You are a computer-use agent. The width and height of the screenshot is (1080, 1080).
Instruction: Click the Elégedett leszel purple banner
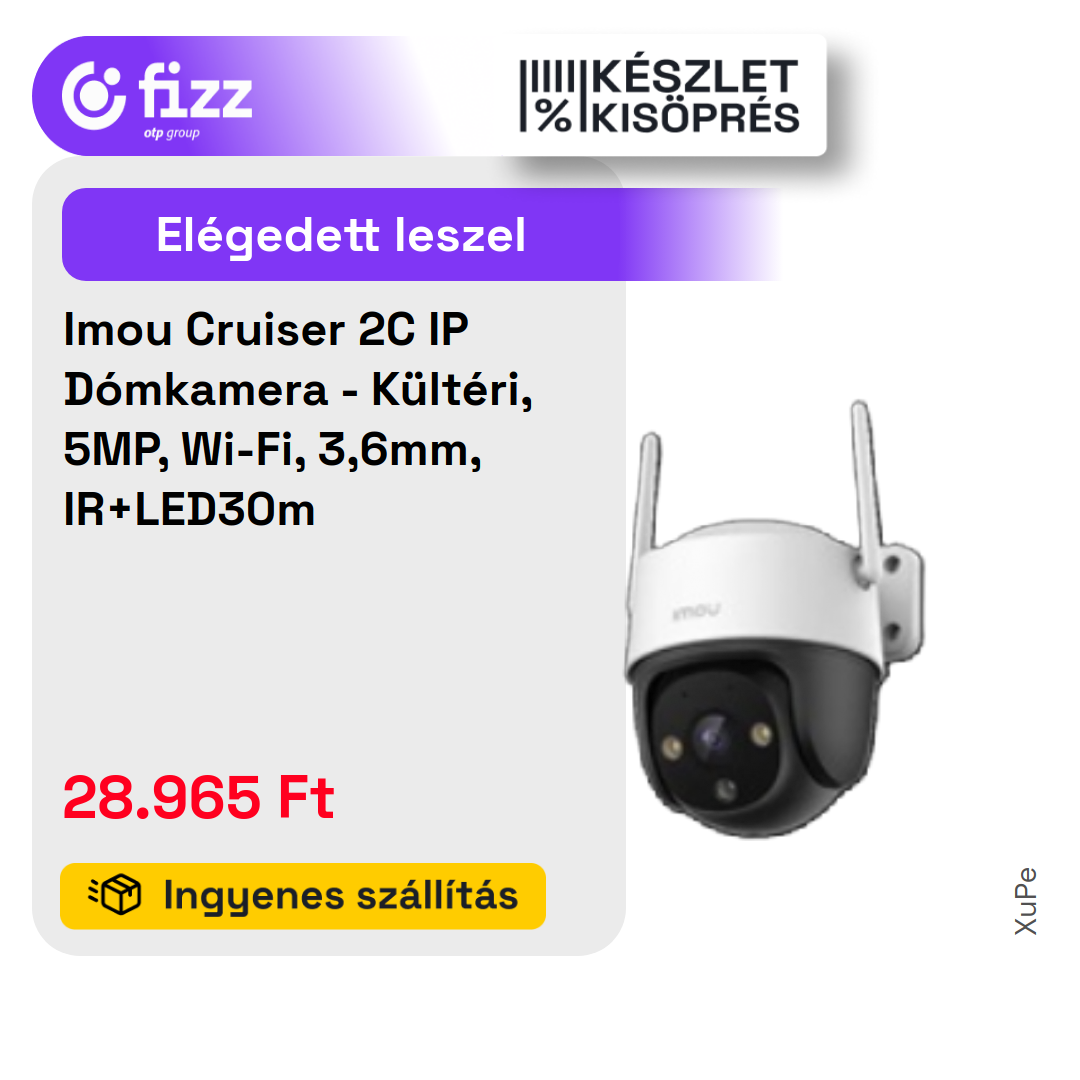pyautogui.click(x=424, y=235)
